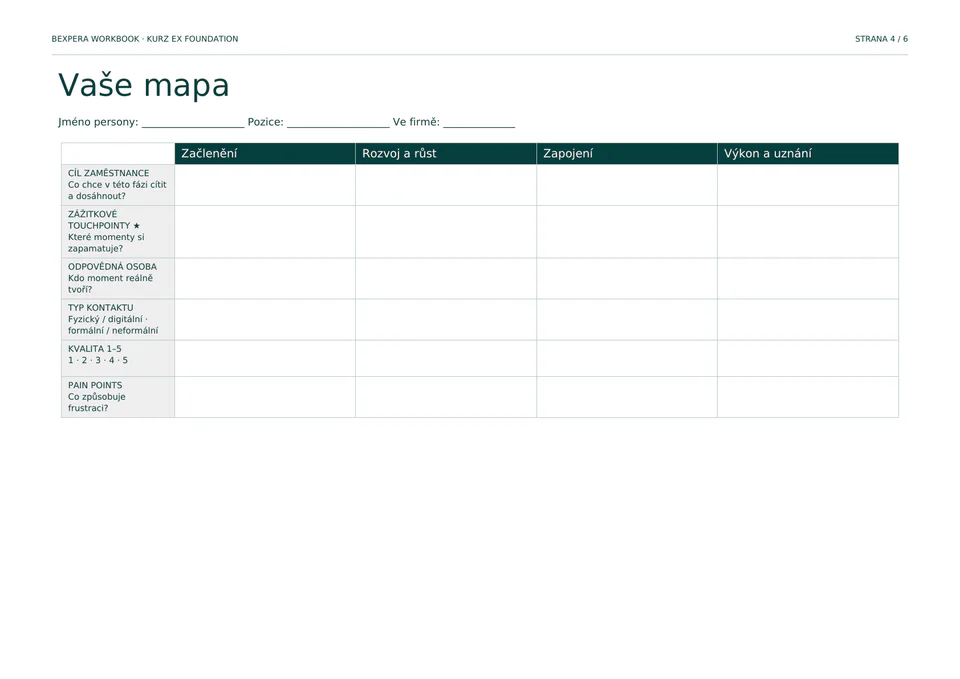
Task: Click the 'Fyzický / digitální · formální / neformální' text
Action: coord(113,324)
